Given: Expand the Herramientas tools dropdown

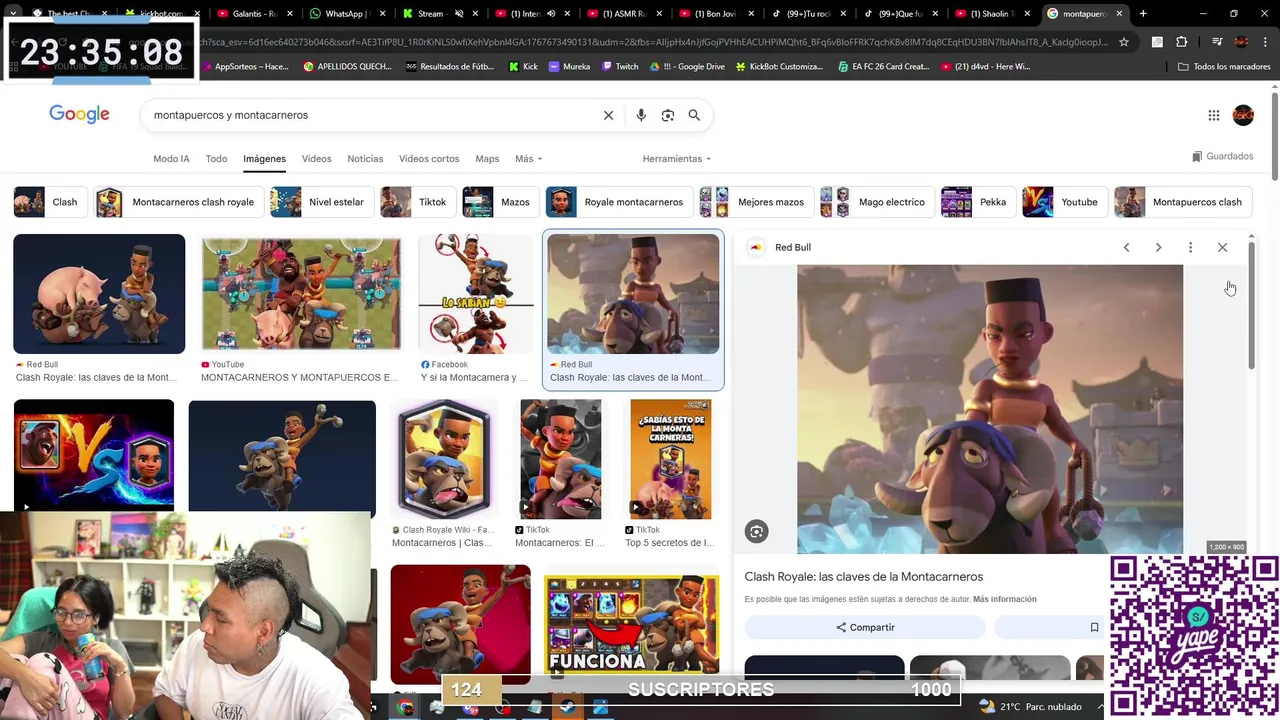Looking at the screenshot, I should pyautogui.click(x=677, y=159).
